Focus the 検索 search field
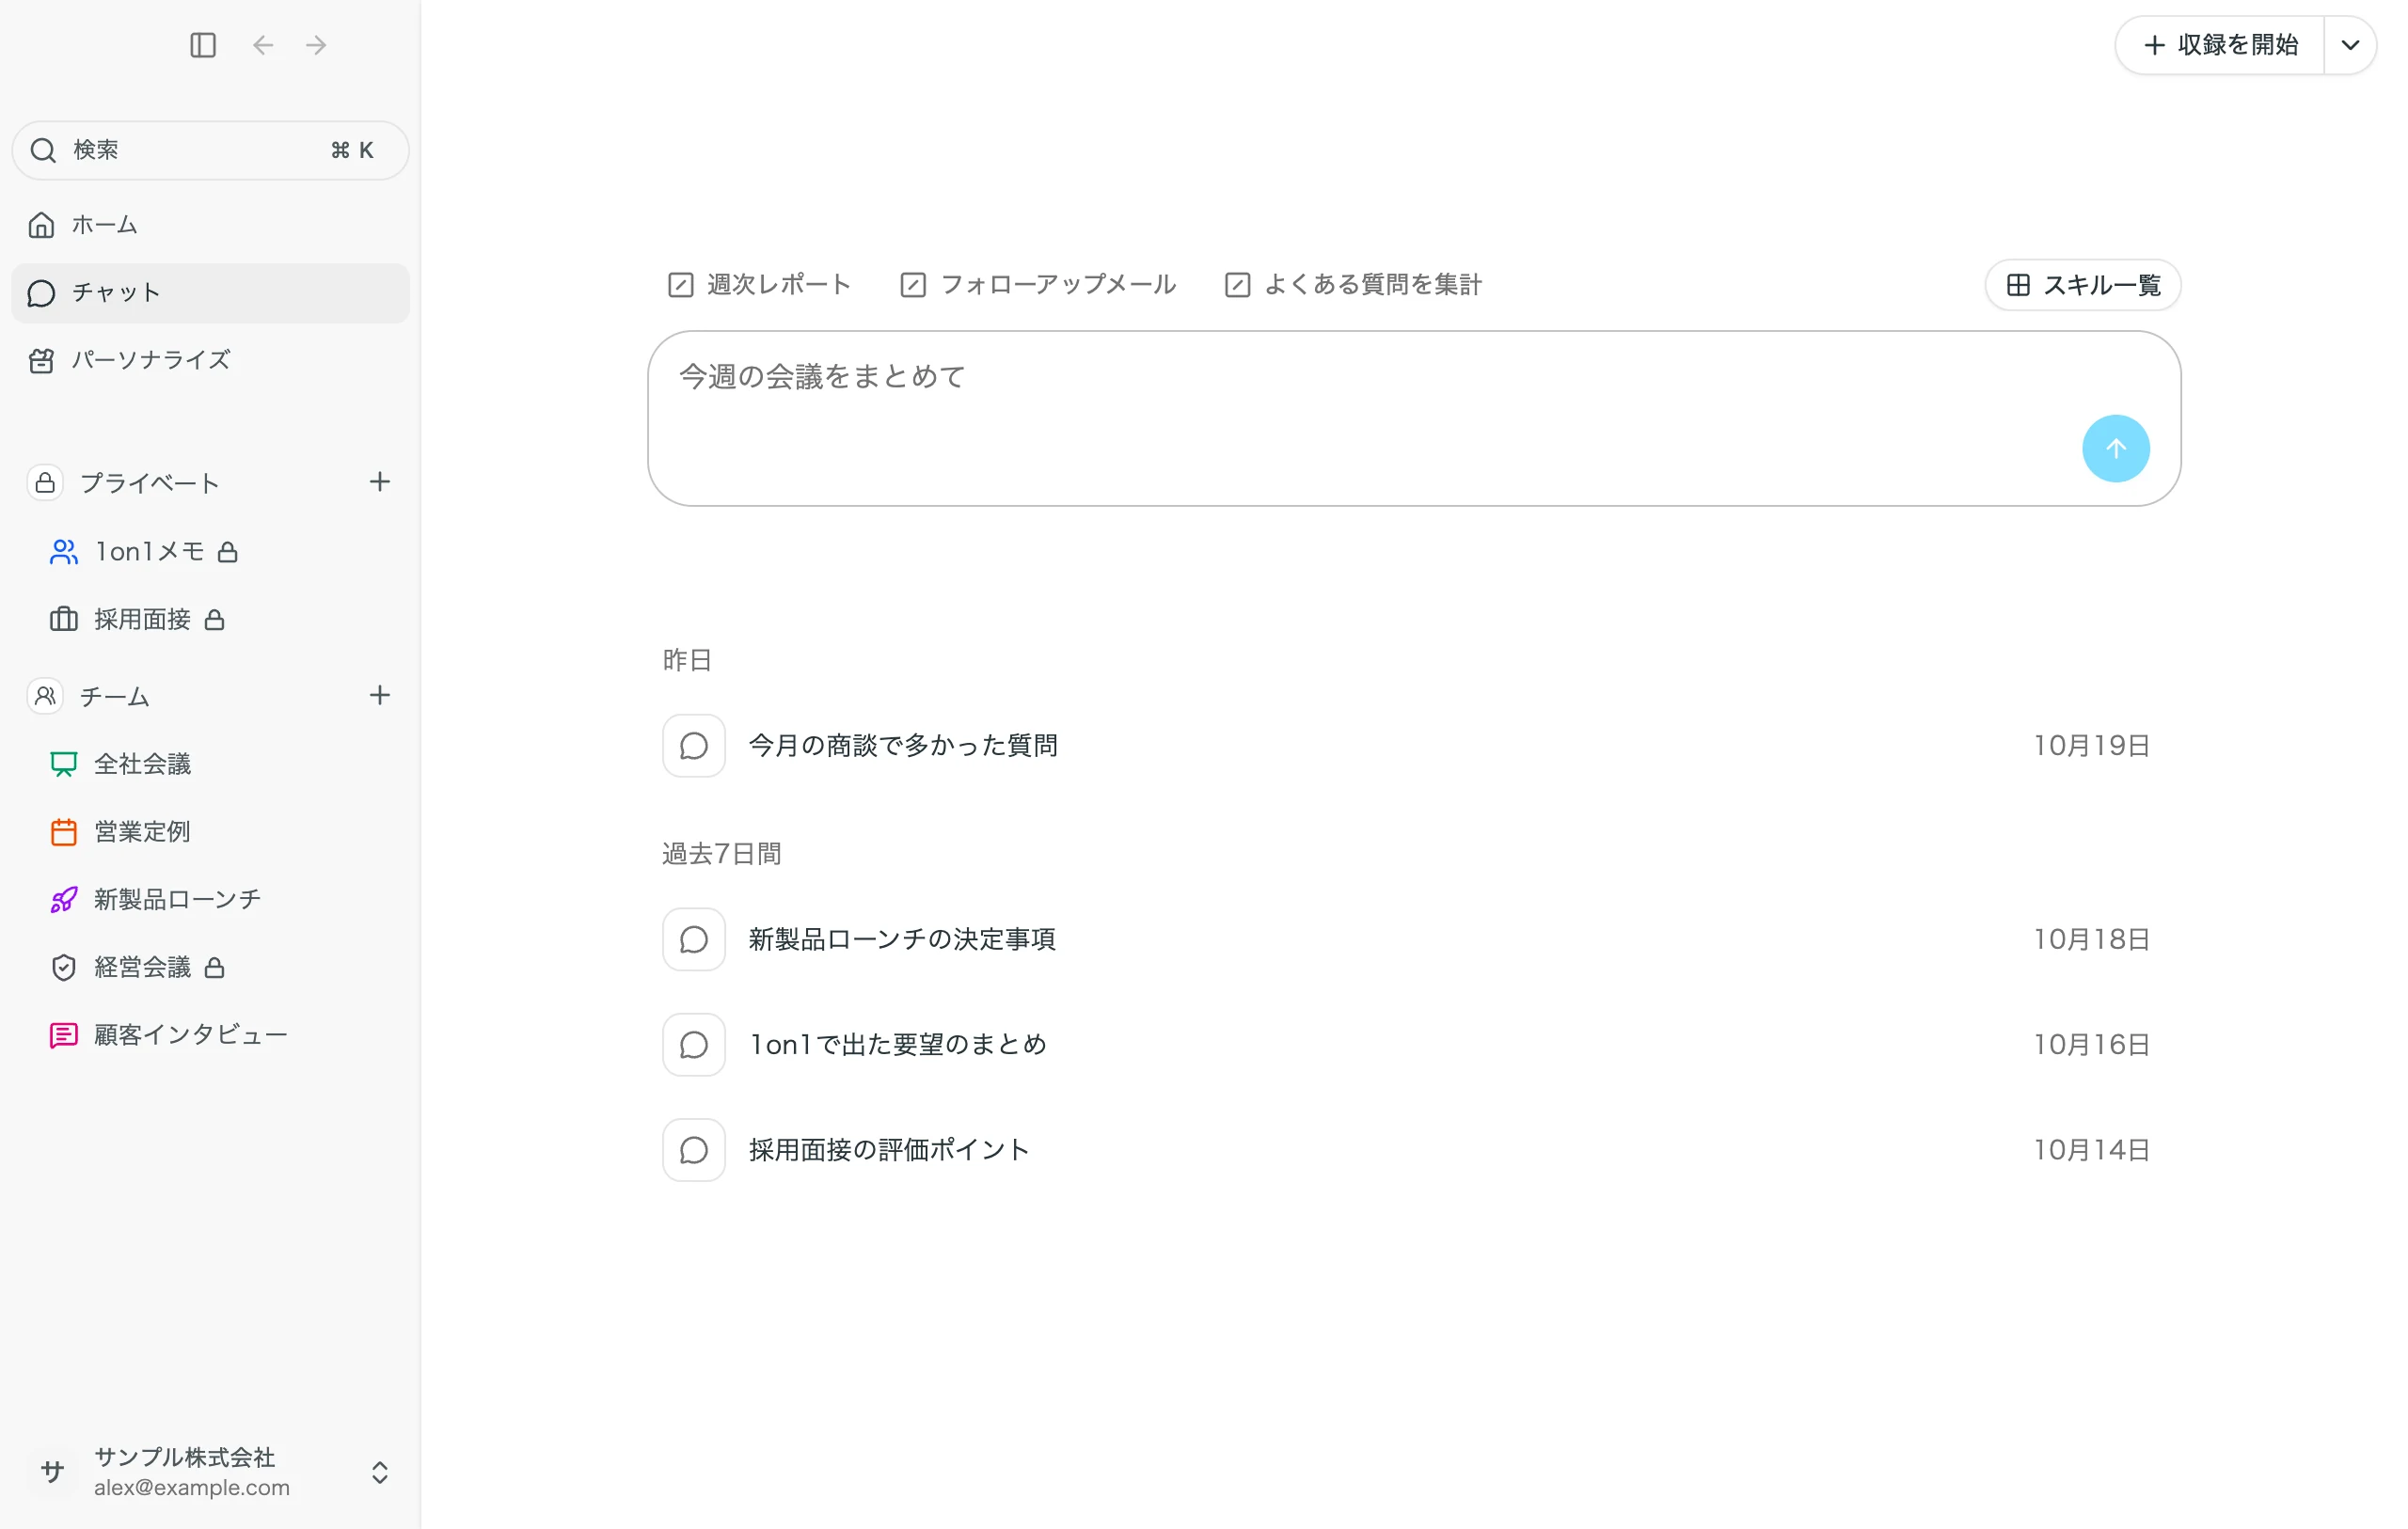Image resolution: width=2408 pixels, height=1529 pixels. (x=210, y=150)
